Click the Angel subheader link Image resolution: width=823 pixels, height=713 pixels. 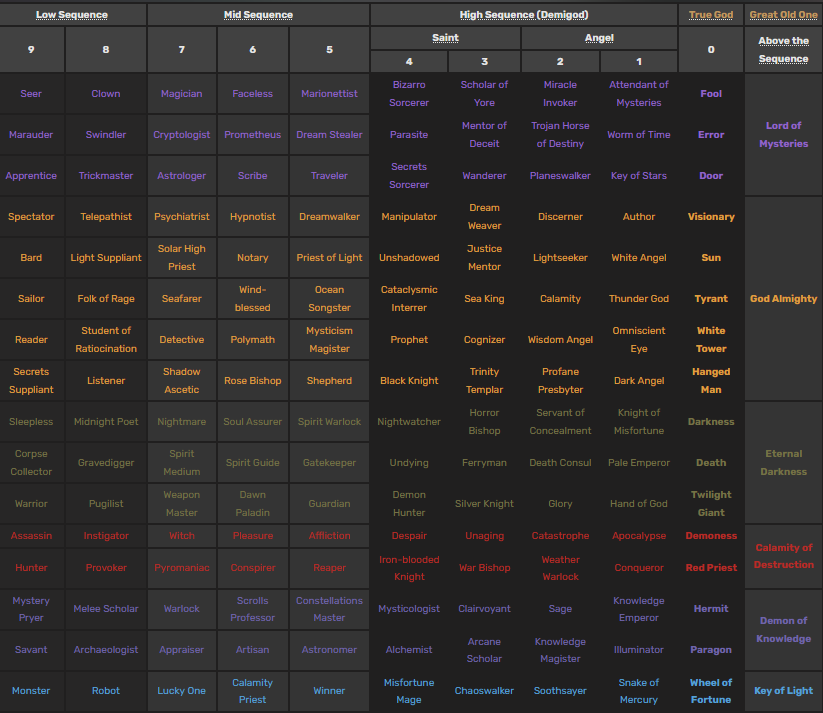pos(599,38)
